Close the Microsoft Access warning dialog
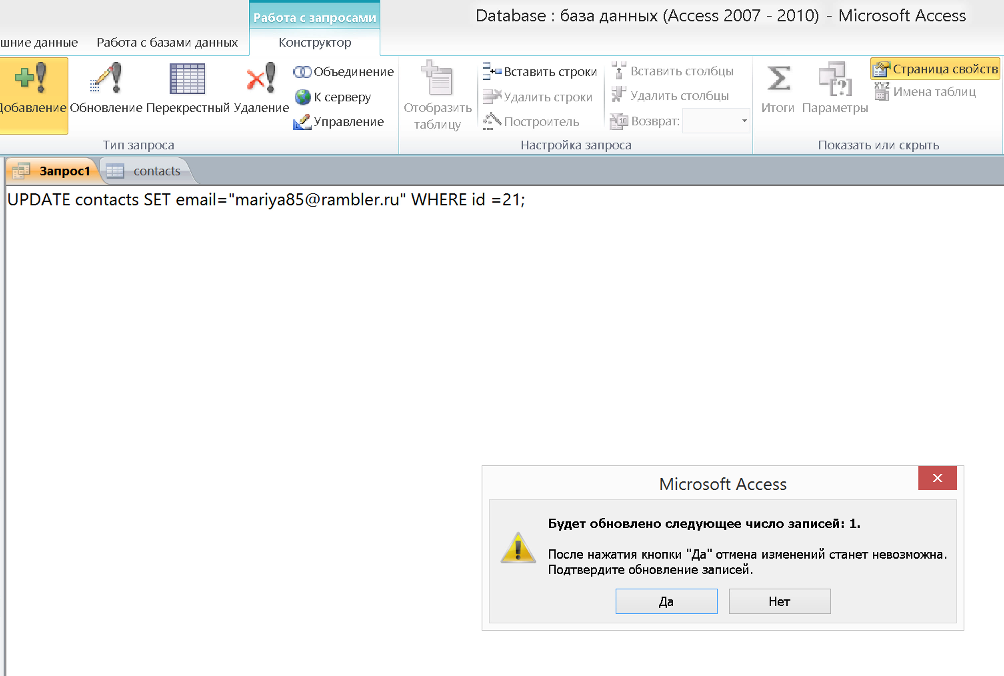This screenshot has width=1004, height=676. (x=937, y=478)
